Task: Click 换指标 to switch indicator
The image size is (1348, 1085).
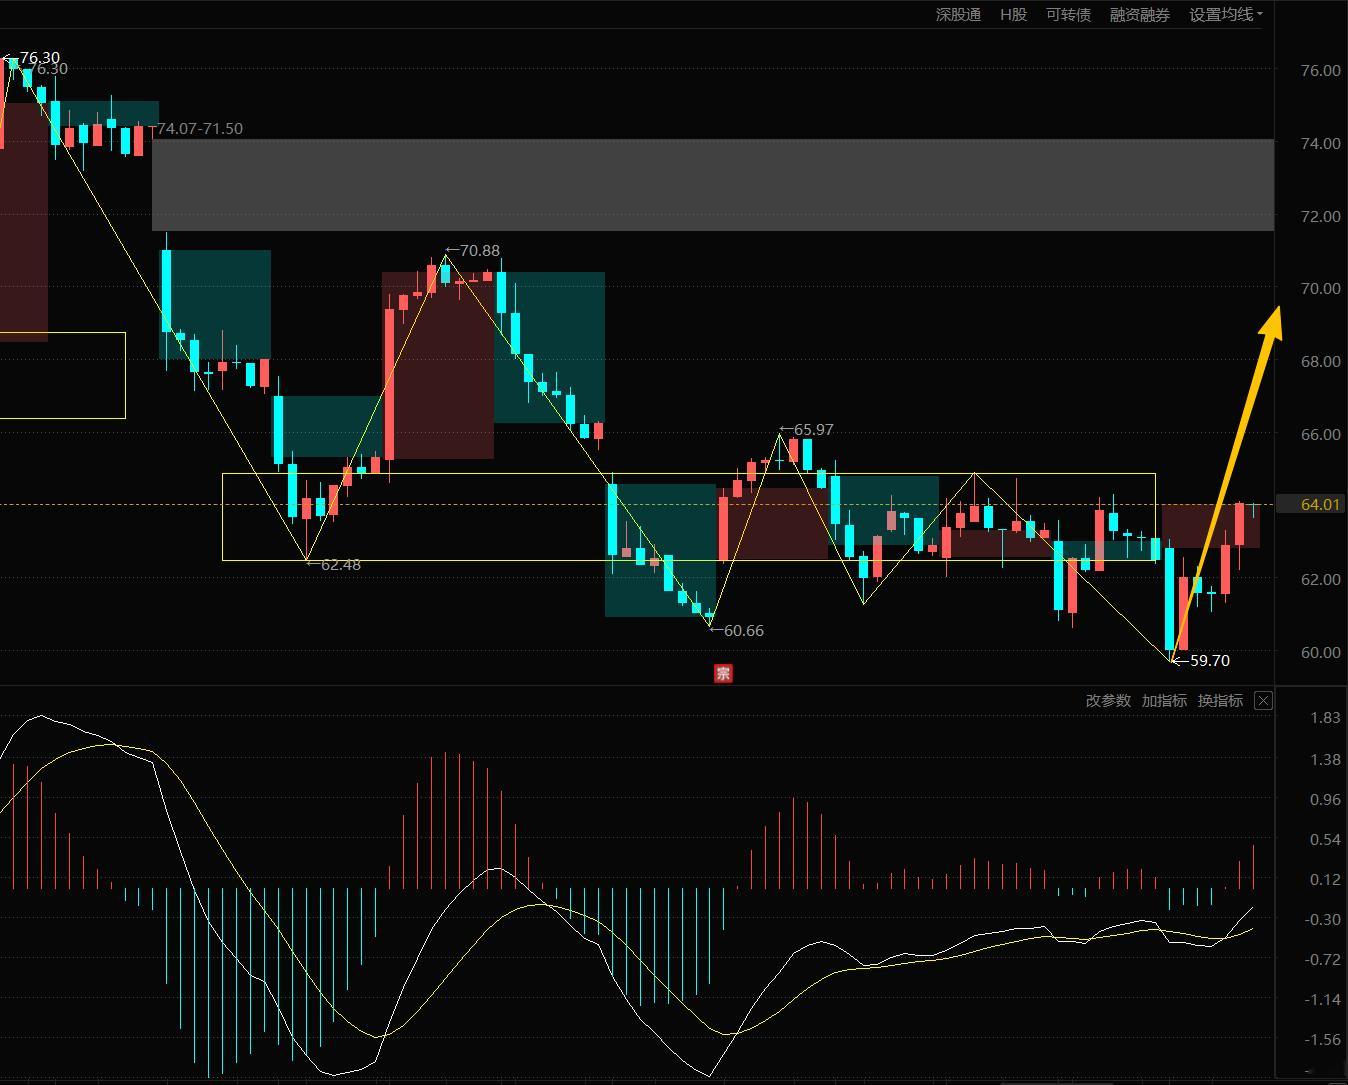Action: [x=1220, y=701]
